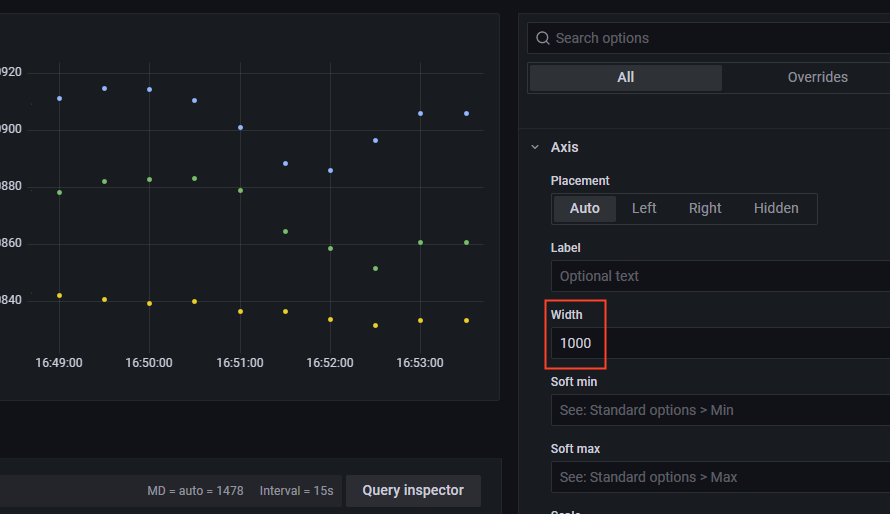Click the Soft max input field
This screenshot has height=514, width=890.
click(720, 477)
